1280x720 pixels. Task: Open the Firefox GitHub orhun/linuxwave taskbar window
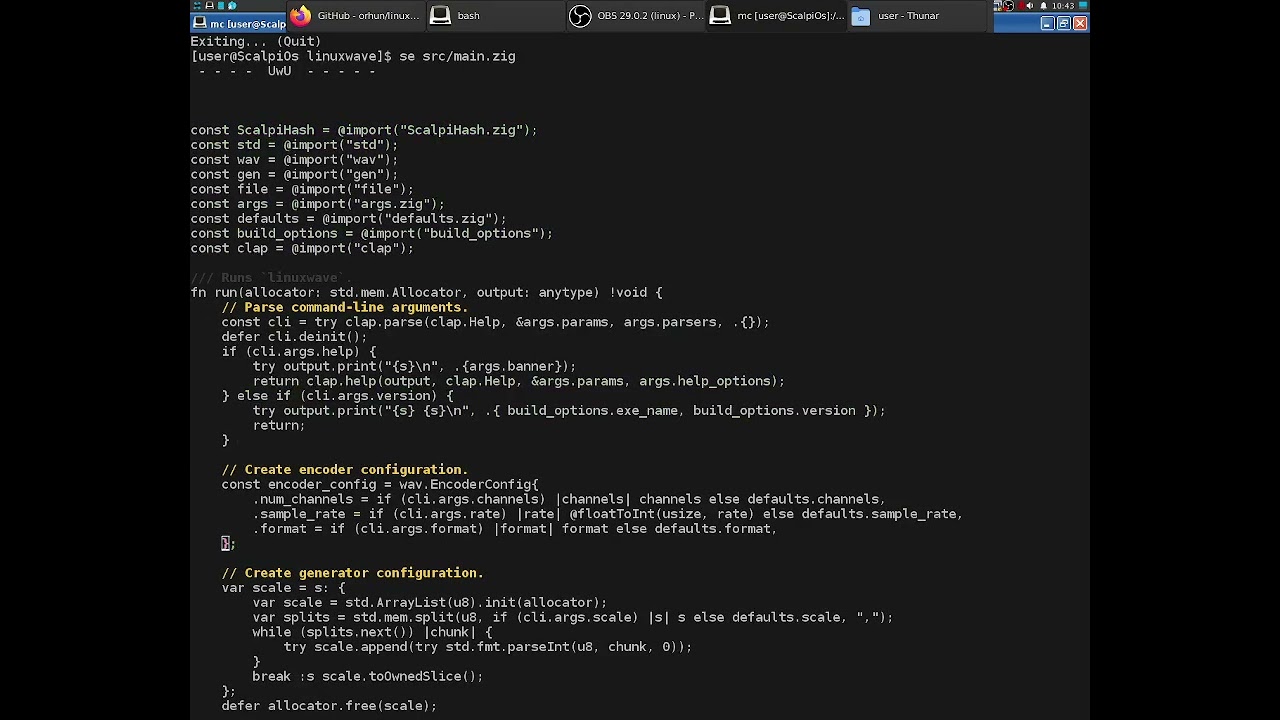pos(355,16)
